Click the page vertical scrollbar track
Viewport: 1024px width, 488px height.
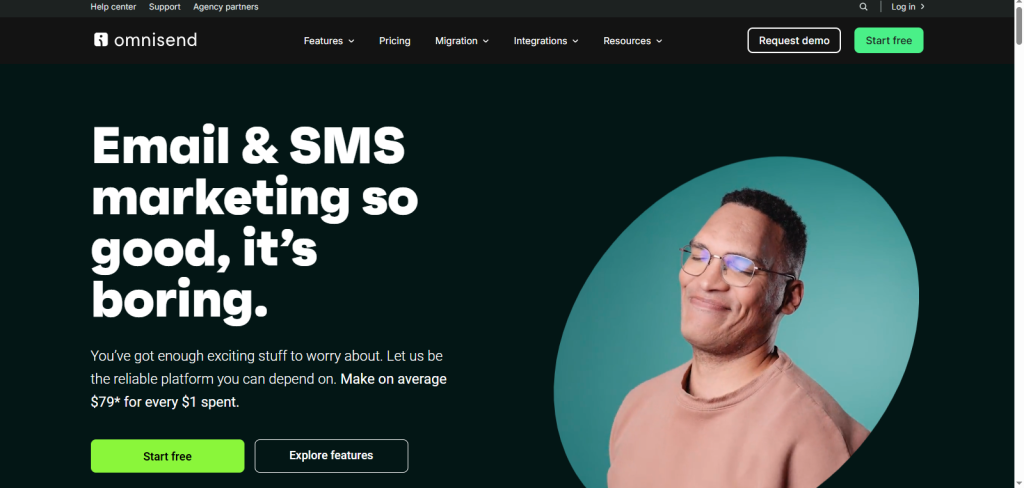tap(1018, 261)
